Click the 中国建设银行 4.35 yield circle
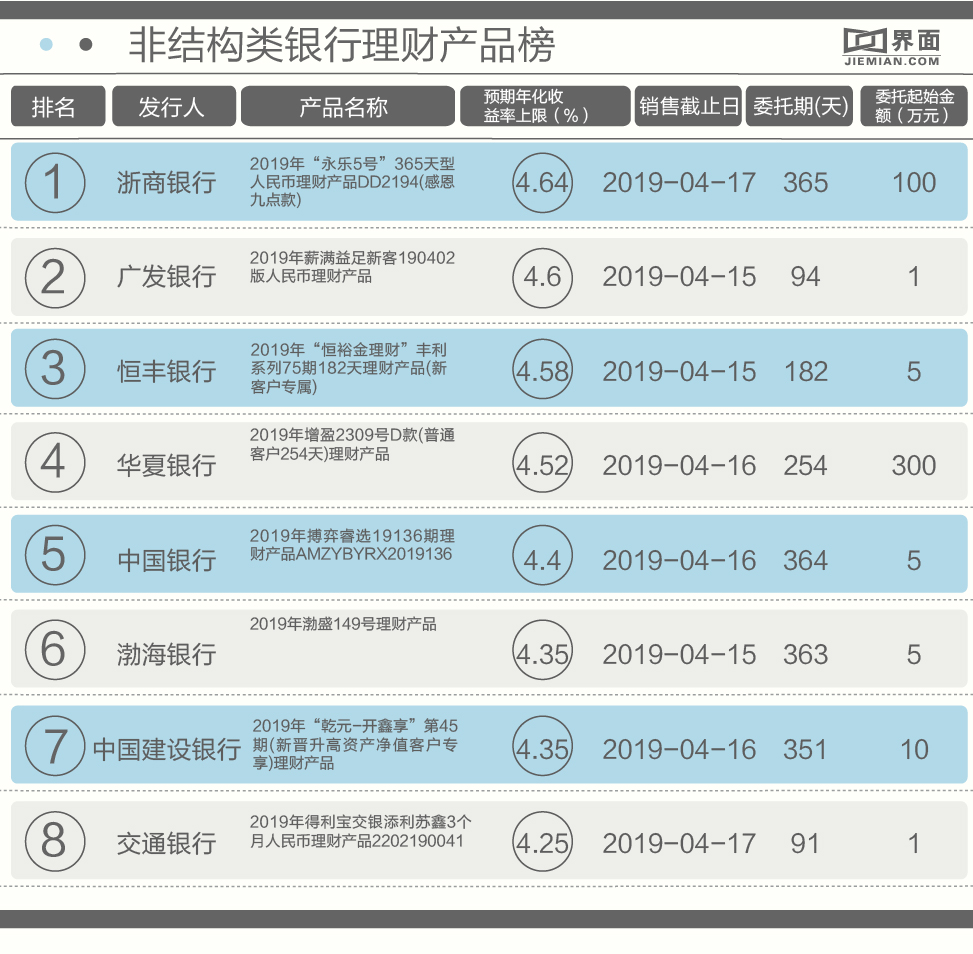Image resolution: width=973 pixels, height=954 pixels. click(x=542, y=745)
